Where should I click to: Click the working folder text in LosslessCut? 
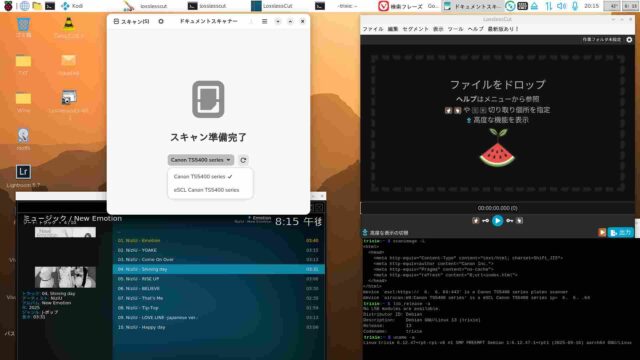pos(601,40)
